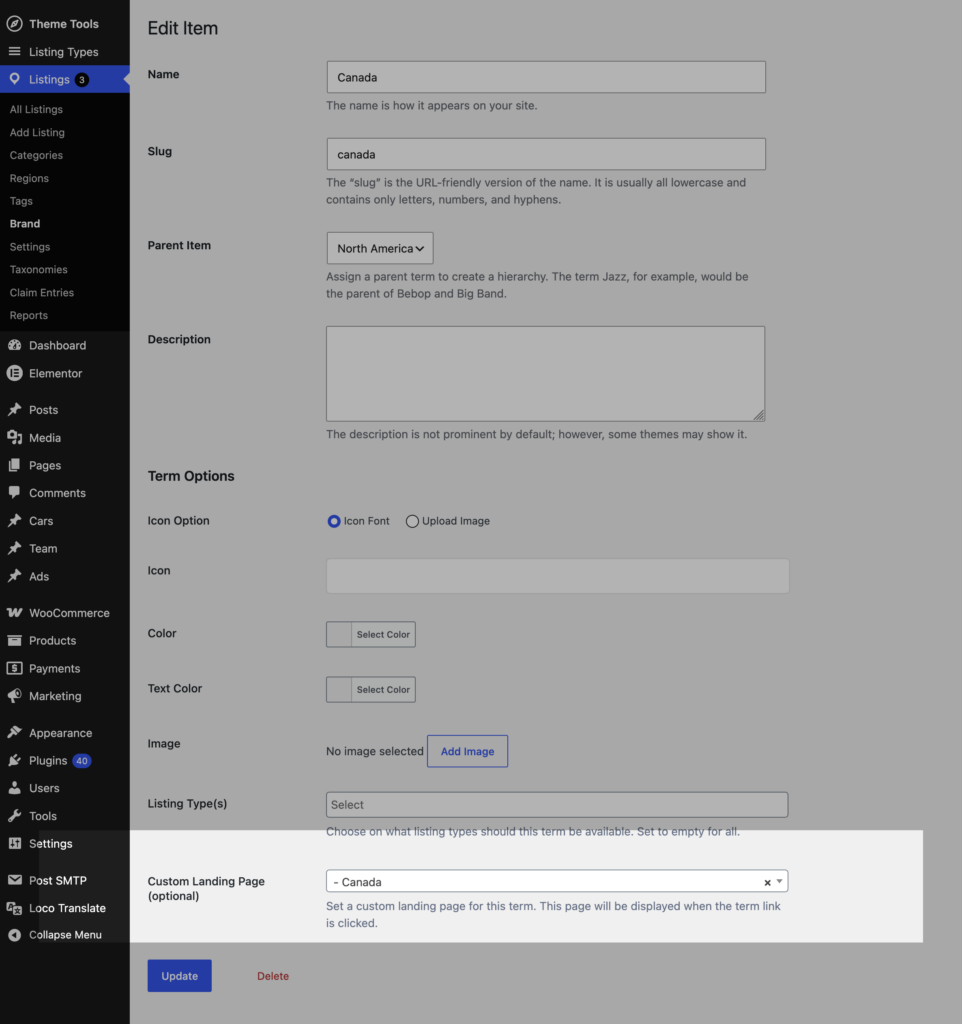Click the Team pushpin icon

[14, 548]
